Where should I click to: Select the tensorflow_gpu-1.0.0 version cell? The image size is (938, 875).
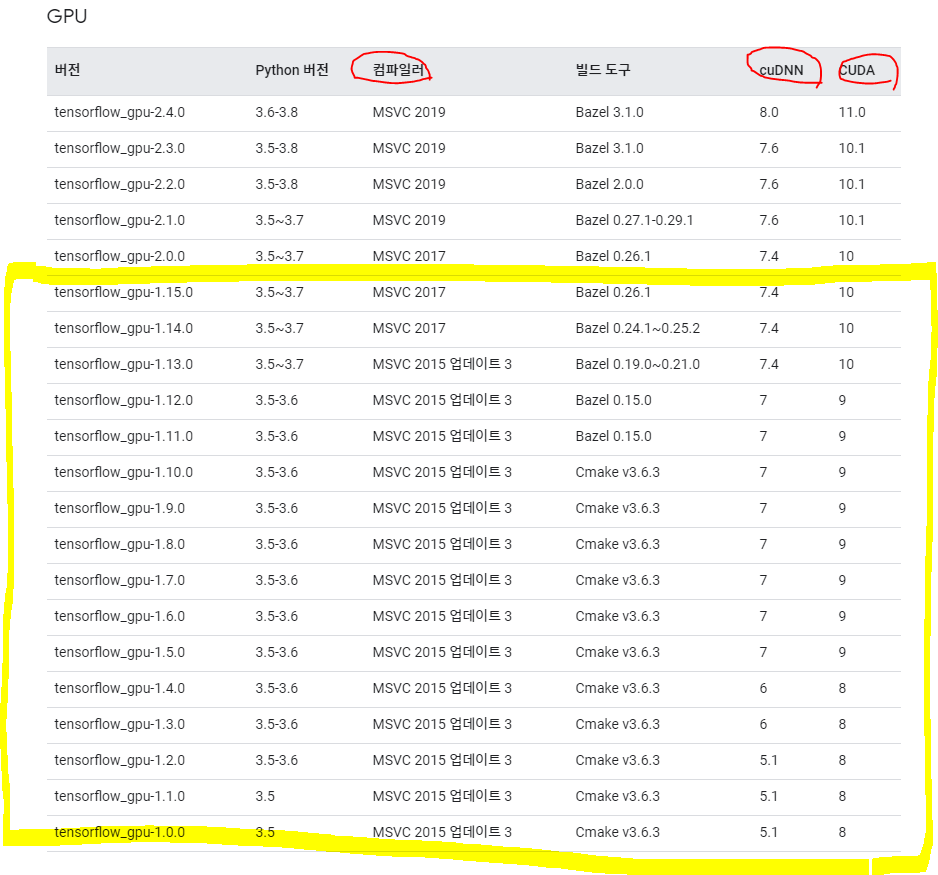[120, 832]
